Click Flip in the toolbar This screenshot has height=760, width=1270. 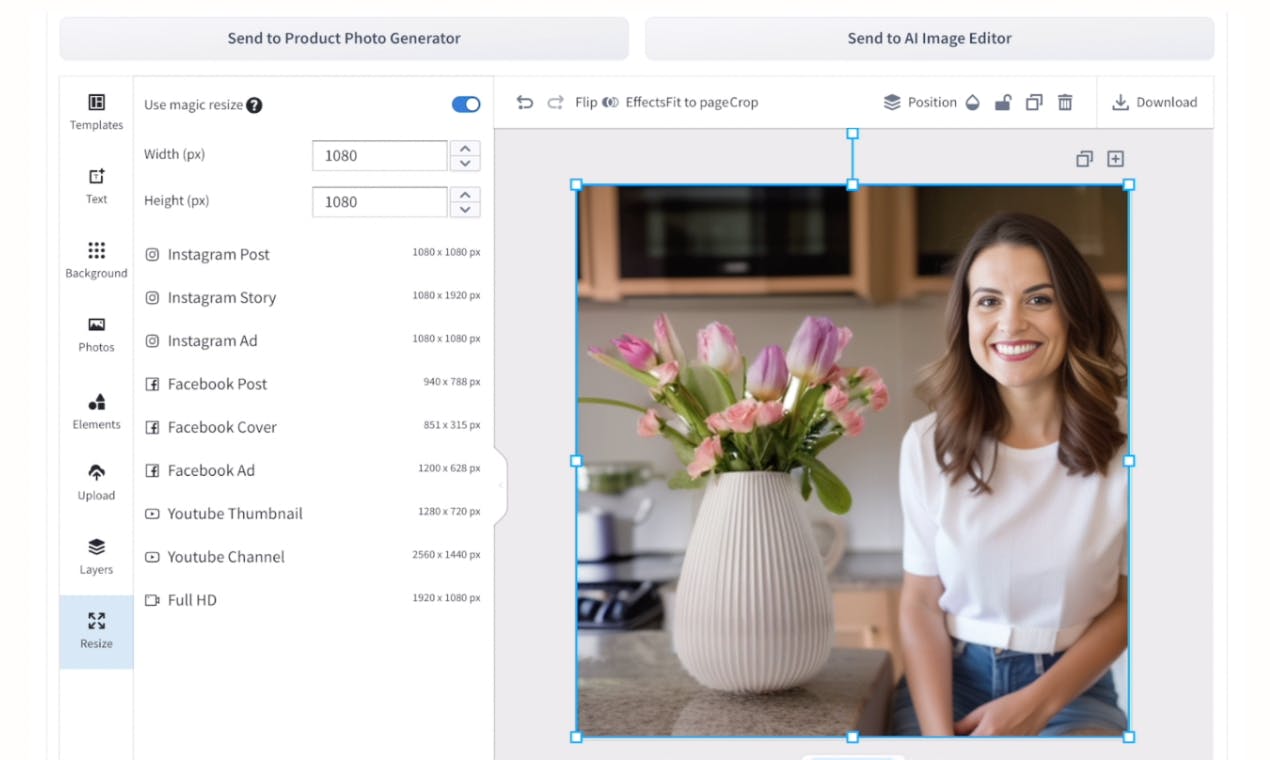[586, 102]
